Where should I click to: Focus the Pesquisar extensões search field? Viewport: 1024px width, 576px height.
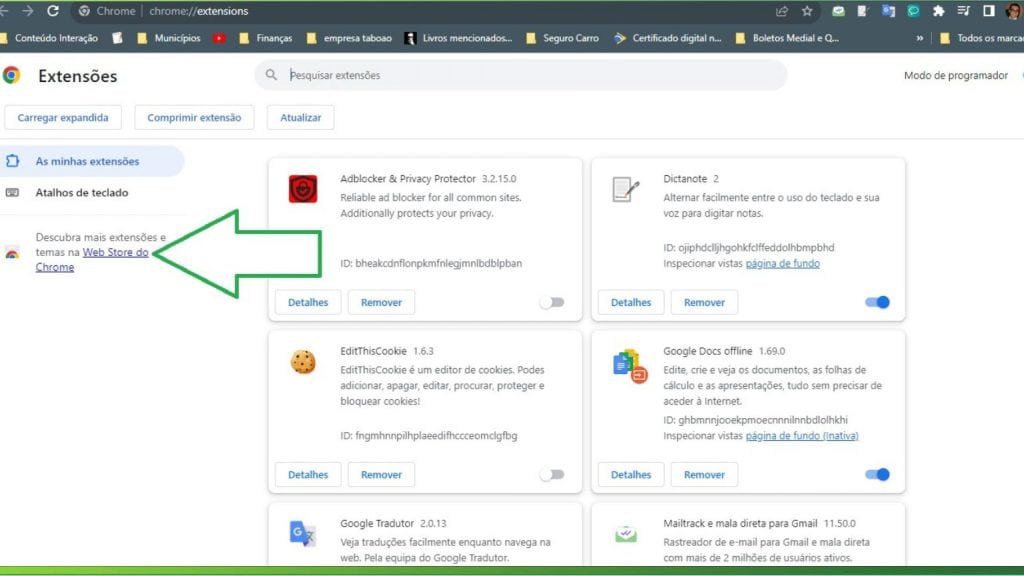pyautogui.click(x=520, y=75)
